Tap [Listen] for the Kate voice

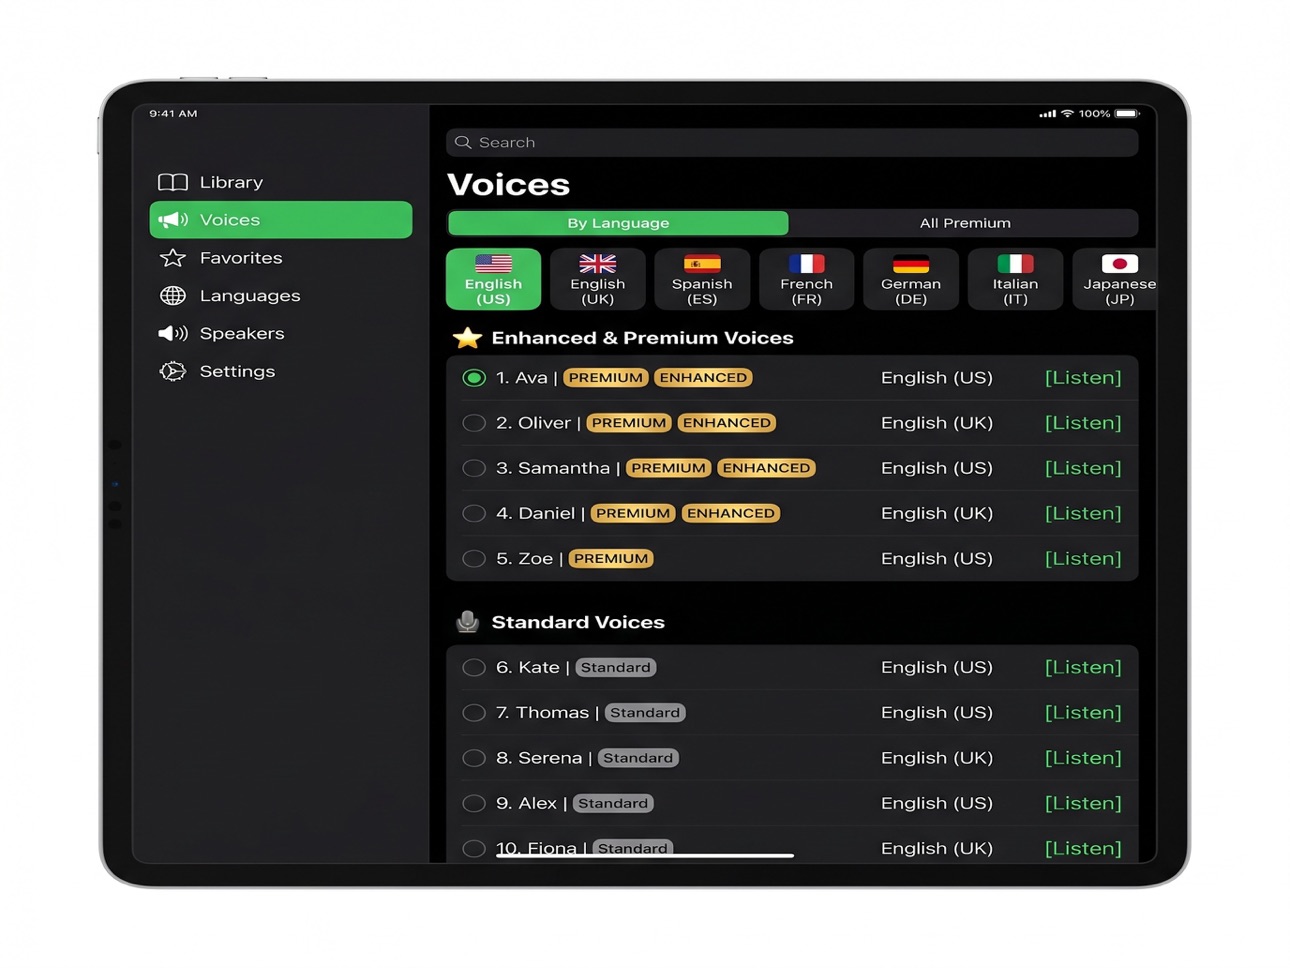1083,667
